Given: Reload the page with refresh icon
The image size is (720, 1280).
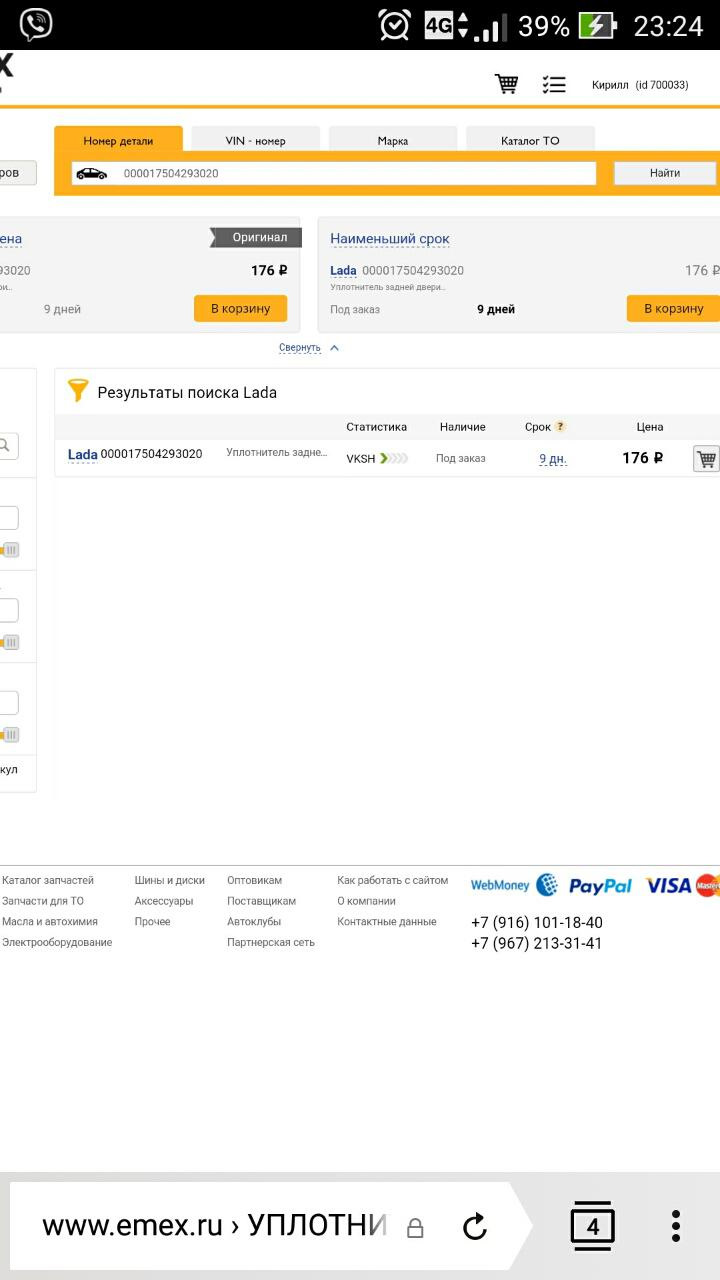Looking at the screenshot, I should point(475,1226).
